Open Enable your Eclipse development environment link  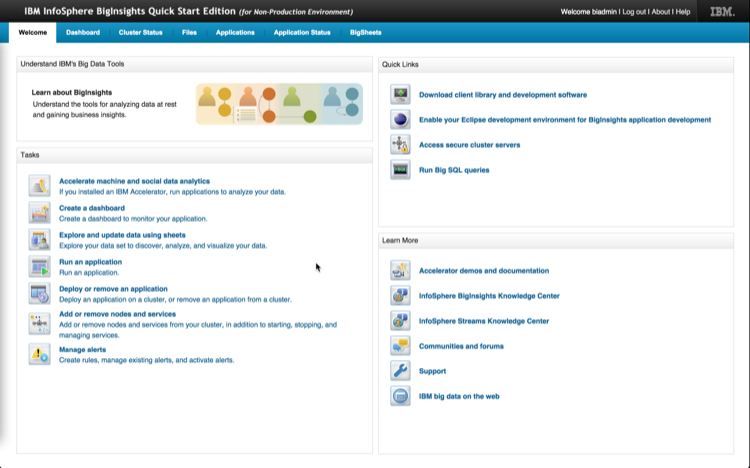click(565, 120)
